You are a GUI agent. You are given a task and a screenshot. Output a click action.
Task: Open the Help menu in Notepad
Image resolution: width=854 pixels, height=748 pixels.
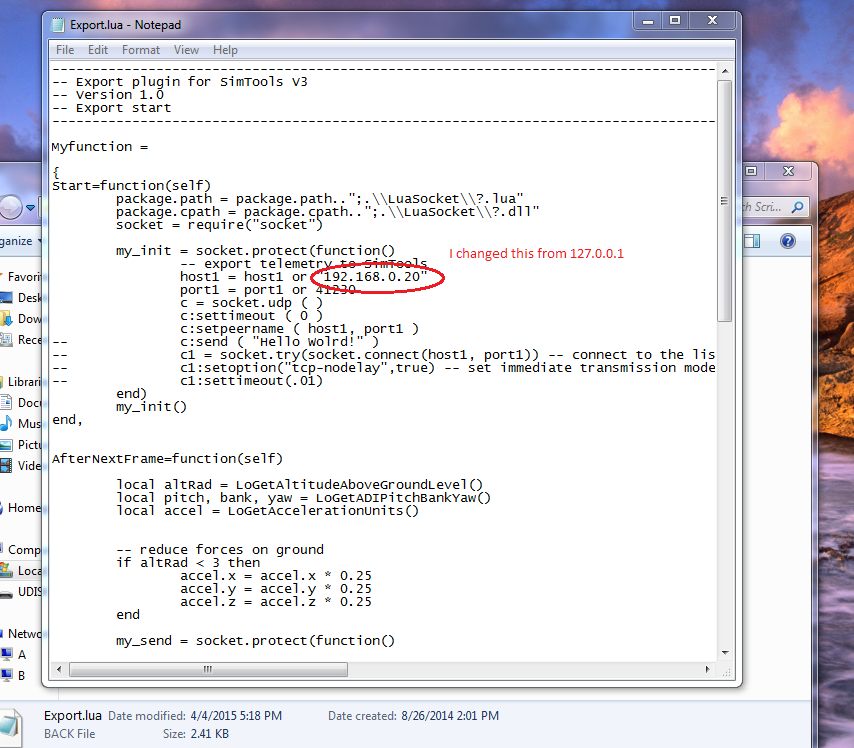point(225,50)
